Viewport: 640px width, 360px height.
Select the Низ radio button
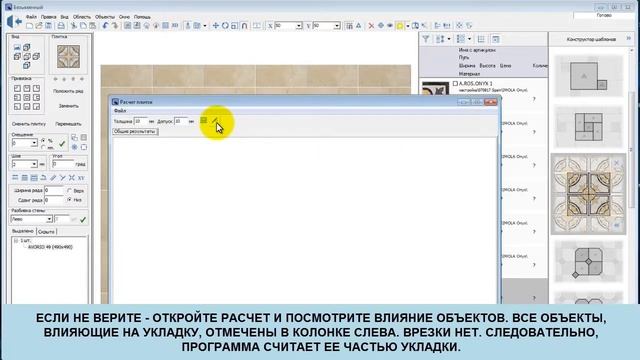pos(69,200)
